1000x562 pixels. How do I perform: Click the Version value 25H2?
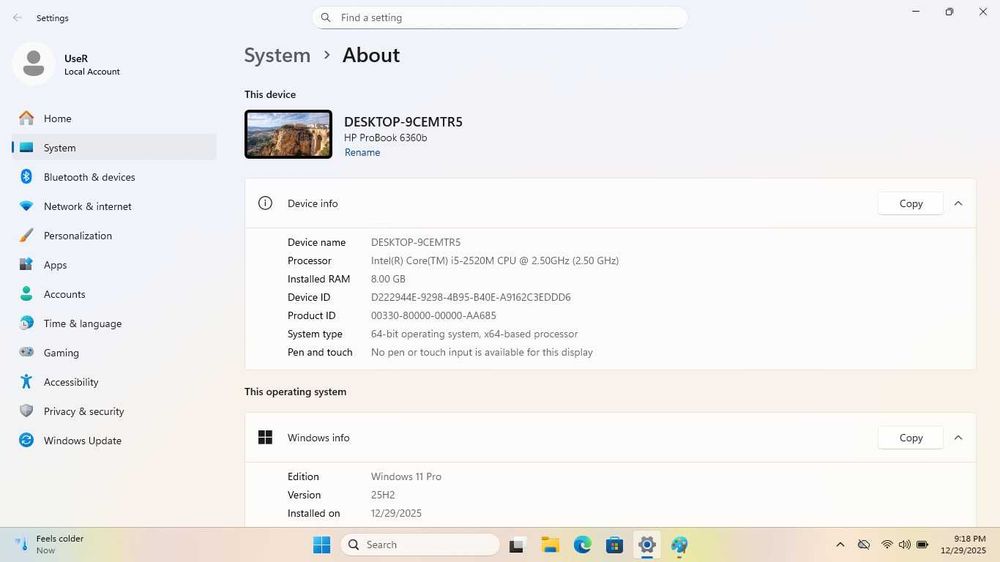tap(383, 495)
